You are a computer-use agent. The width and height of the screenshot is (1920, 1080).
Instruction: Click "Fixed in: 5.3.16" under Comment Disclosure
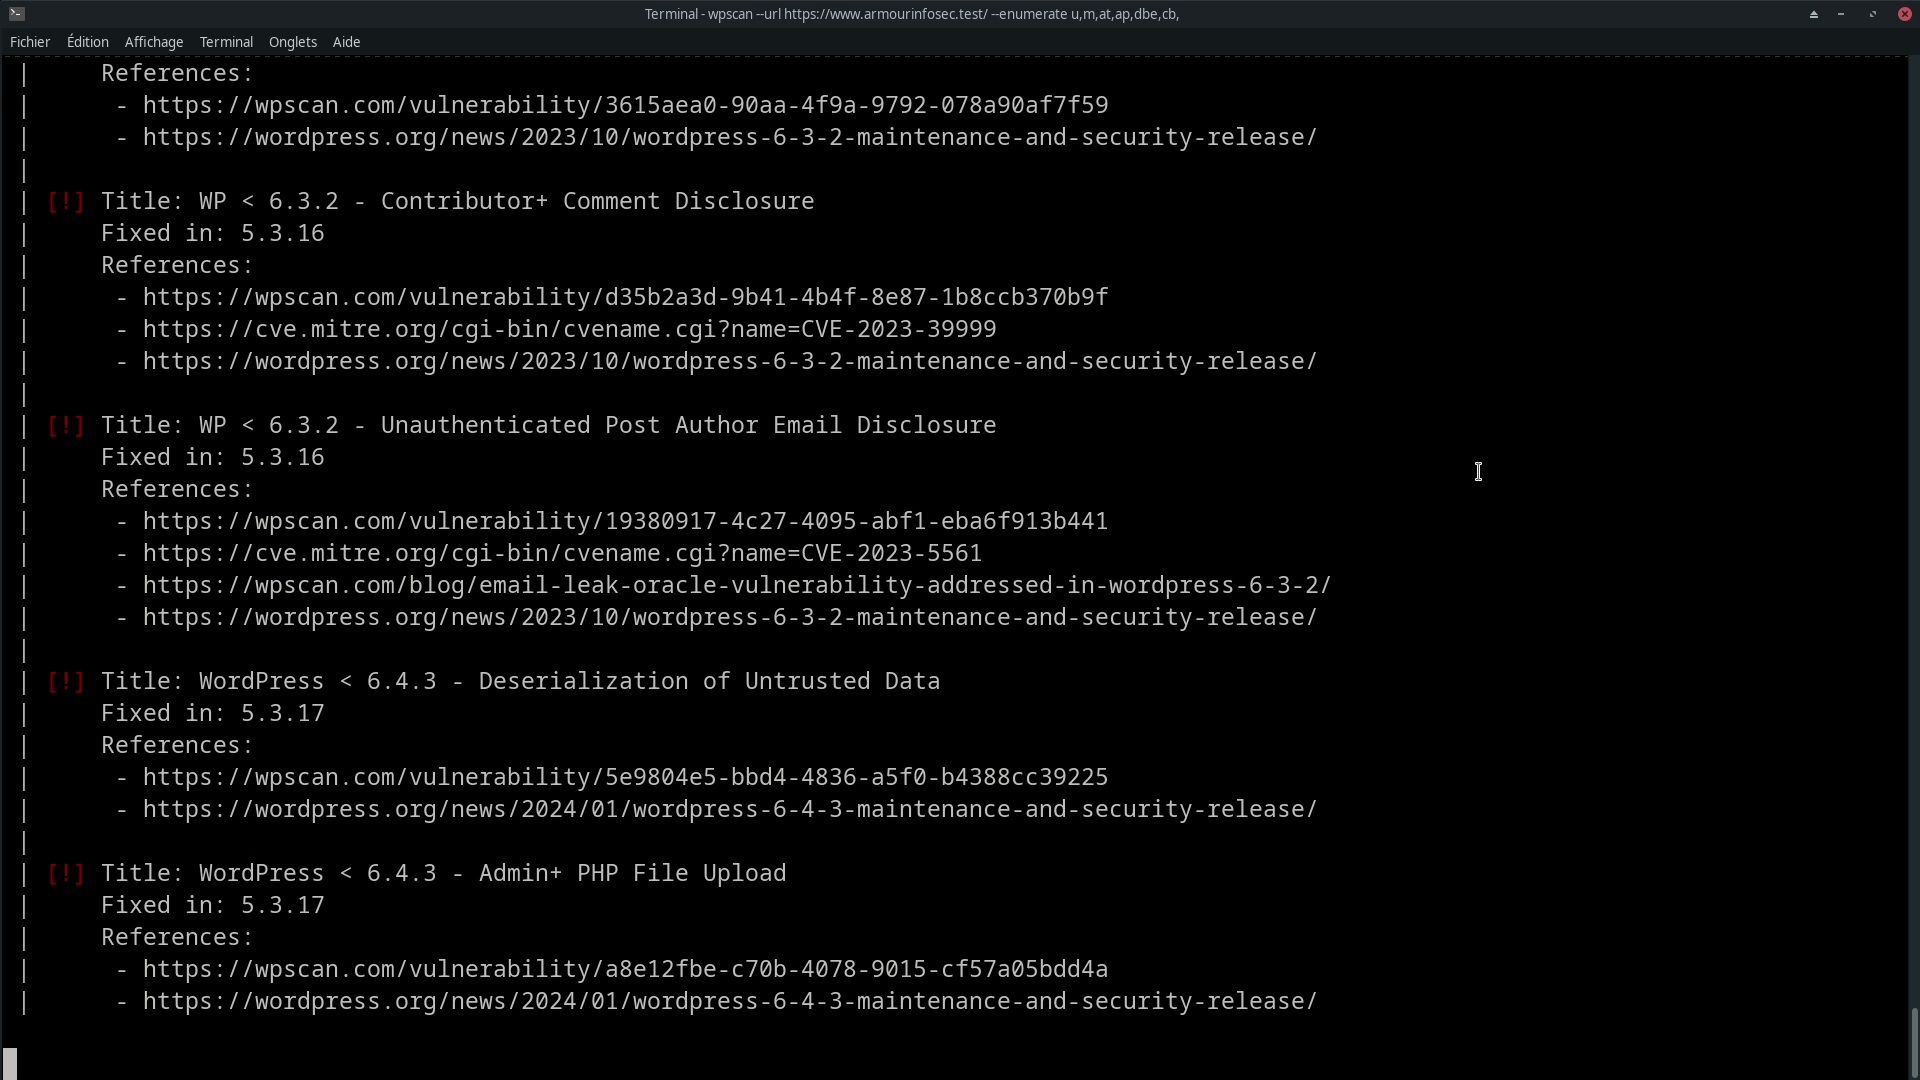click(x=212, y=233)
